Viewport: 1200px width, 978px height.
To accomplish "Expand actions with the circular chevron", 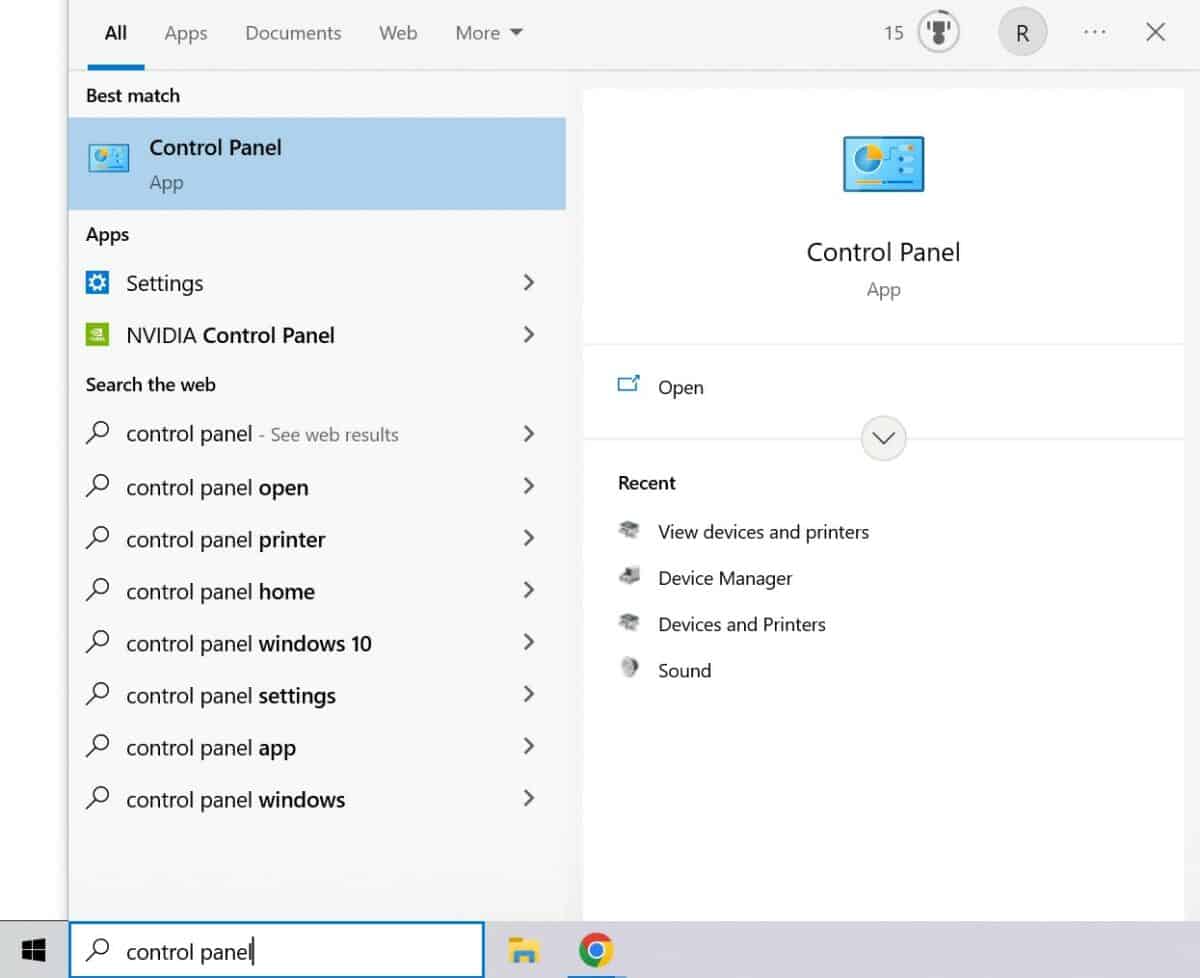I will (883, 438).
